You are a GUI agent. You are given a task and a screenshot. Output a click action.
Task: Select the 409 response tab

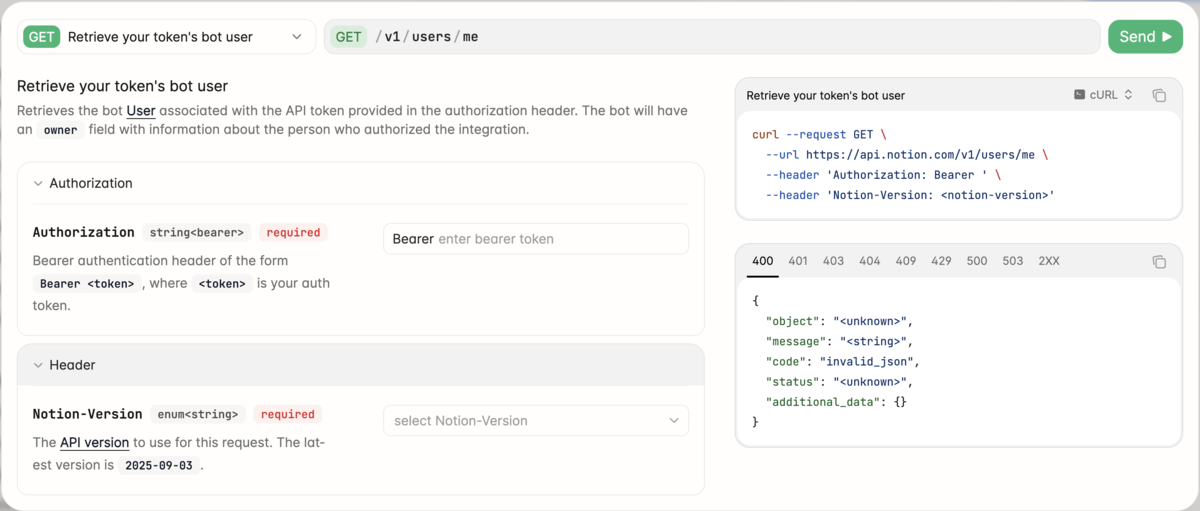(906, 261)
